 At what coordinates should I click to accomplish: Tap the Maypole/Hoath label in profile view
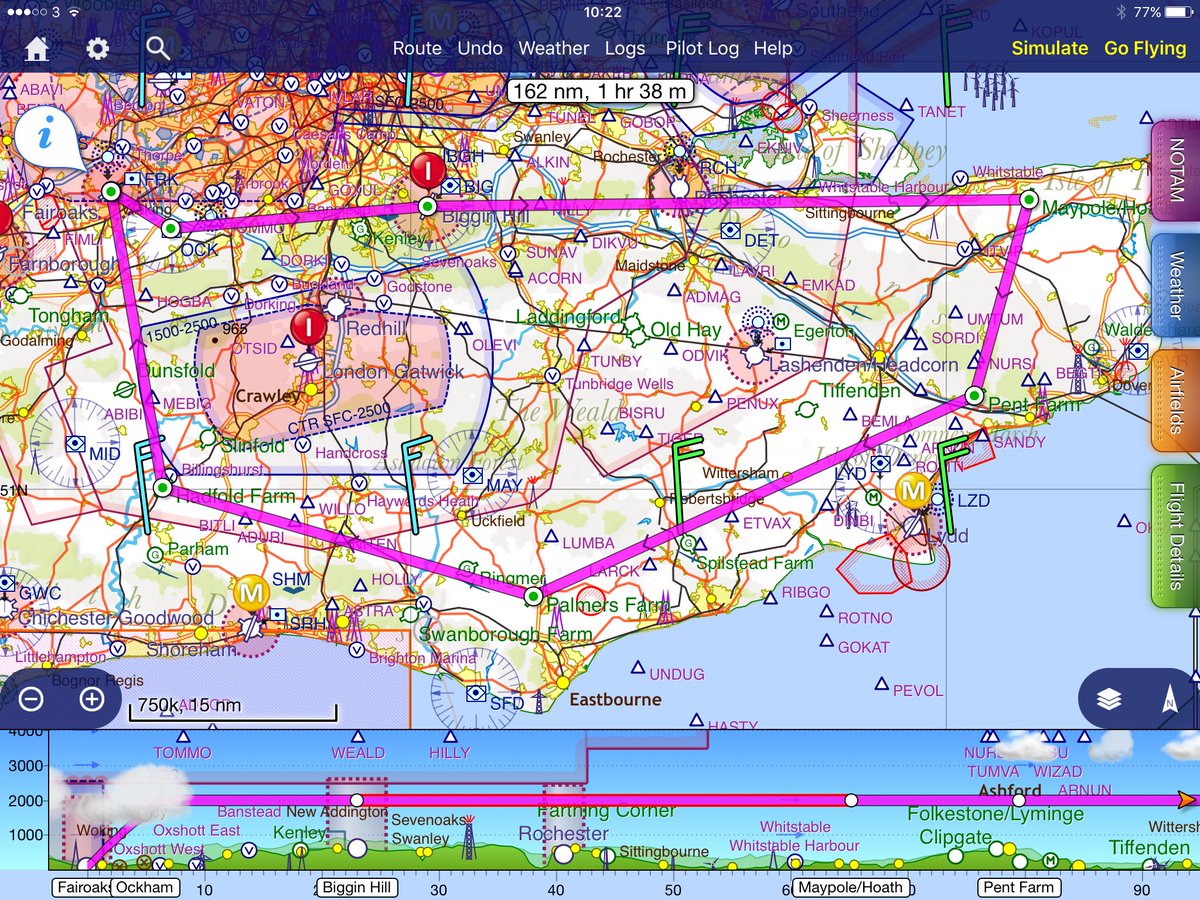[851, 888]
